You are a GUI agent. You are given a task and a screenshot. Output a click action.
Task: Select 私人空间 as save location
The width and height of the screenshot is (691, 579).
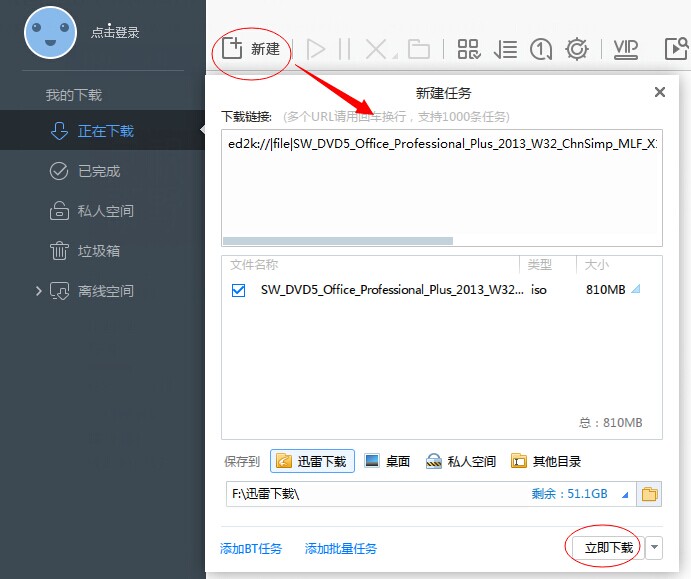point(461,461)
